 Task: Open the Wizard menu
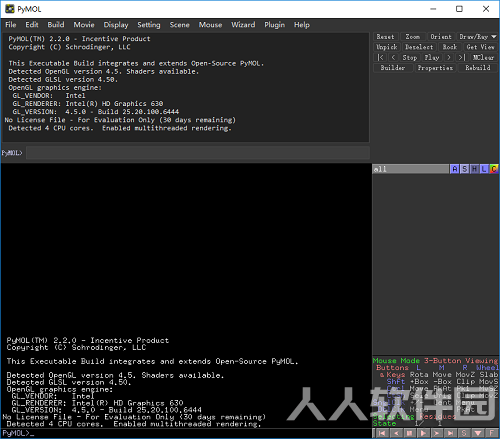pyautogui.click(x=243, y=25)
